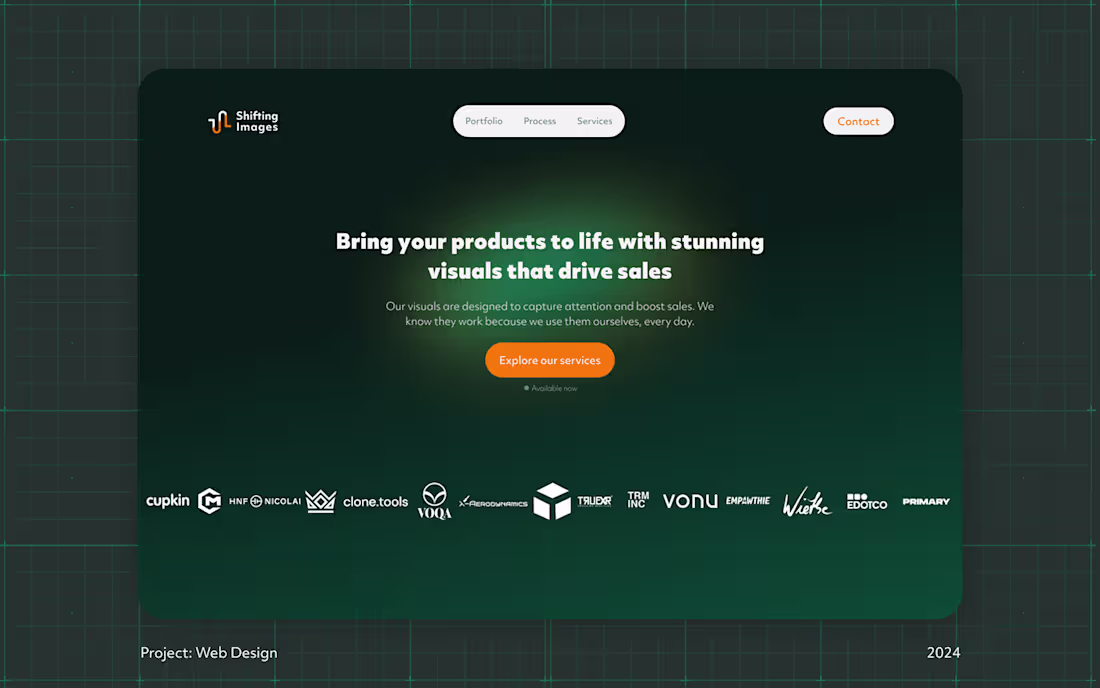
Task: Click the VOQA circular logo
Action: 434,500
